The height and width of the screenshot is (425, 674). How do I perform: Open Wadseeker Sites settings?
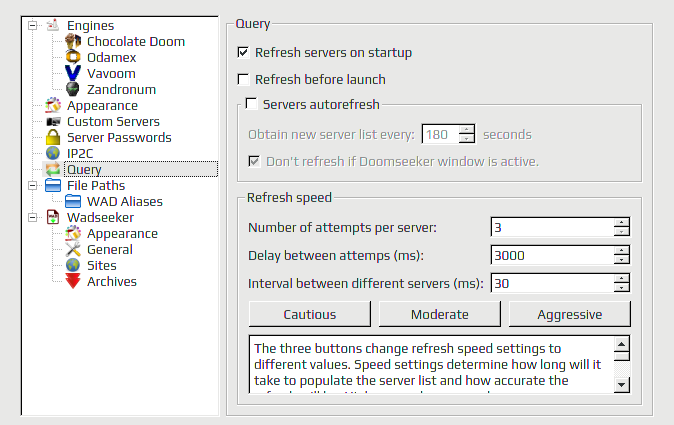coord(101,265)
